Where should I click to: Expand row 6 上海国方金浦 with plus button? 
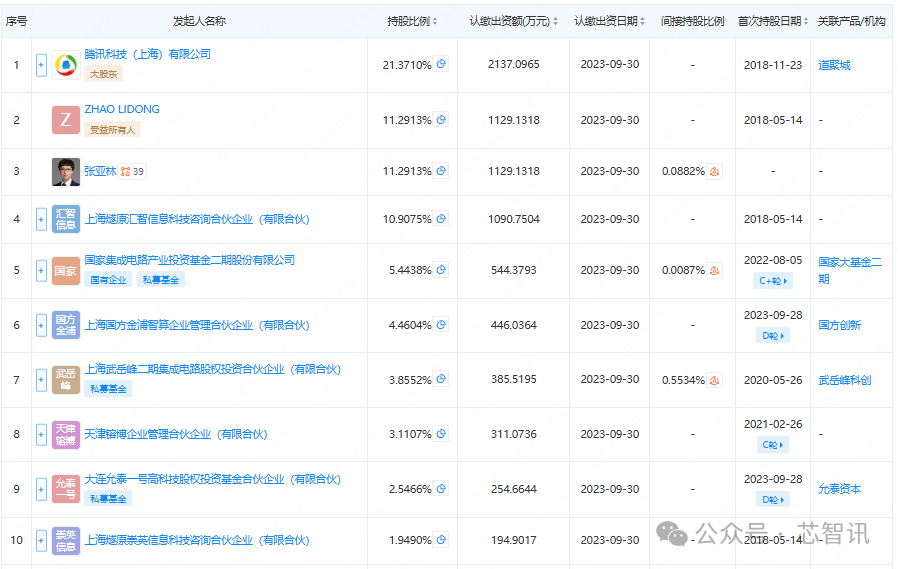click(41, 325)
